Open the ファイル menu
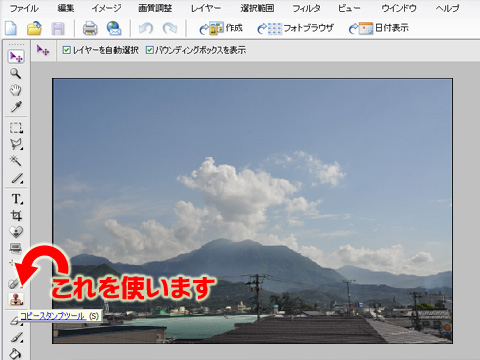Screen dimensions: 480x360 [x=24, y=8]
